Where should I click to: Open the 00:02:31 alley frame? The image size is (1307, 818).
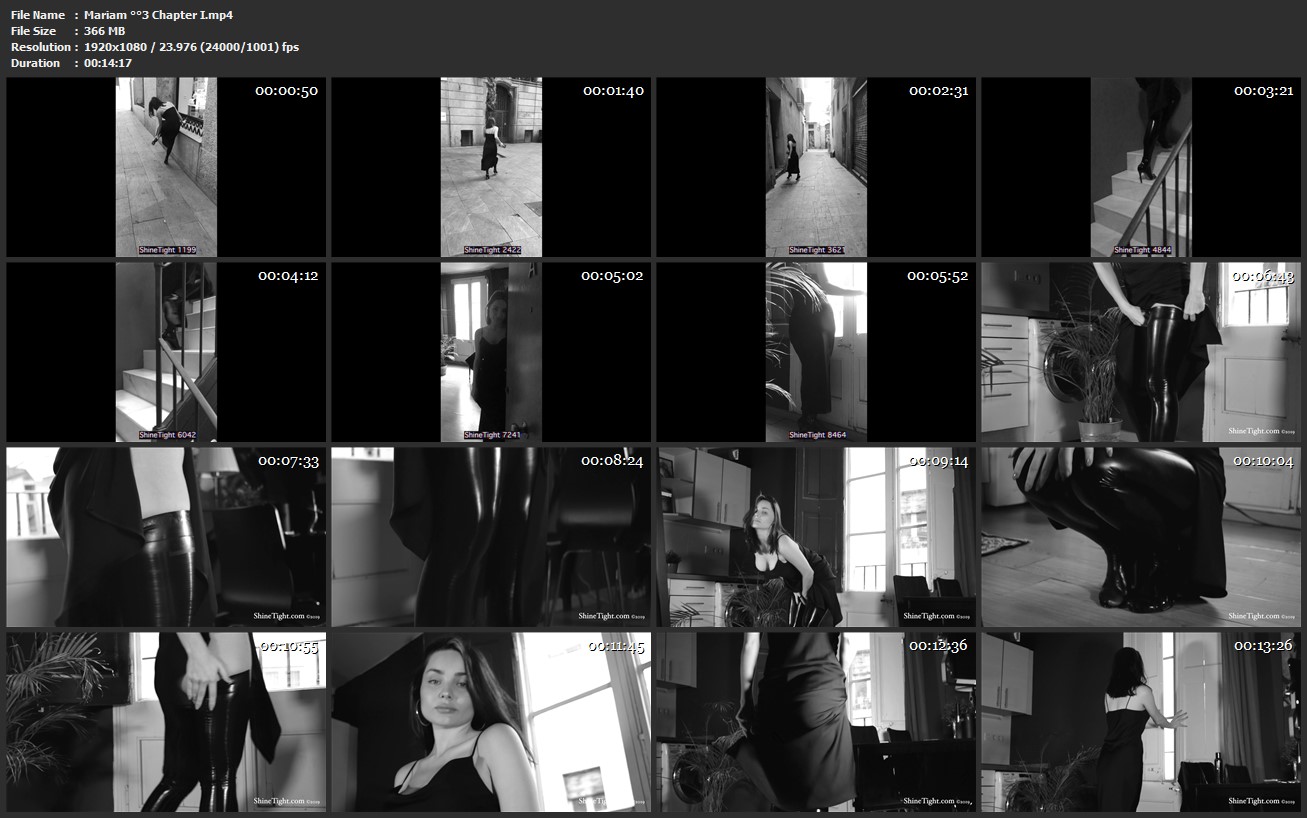(816, 167)
